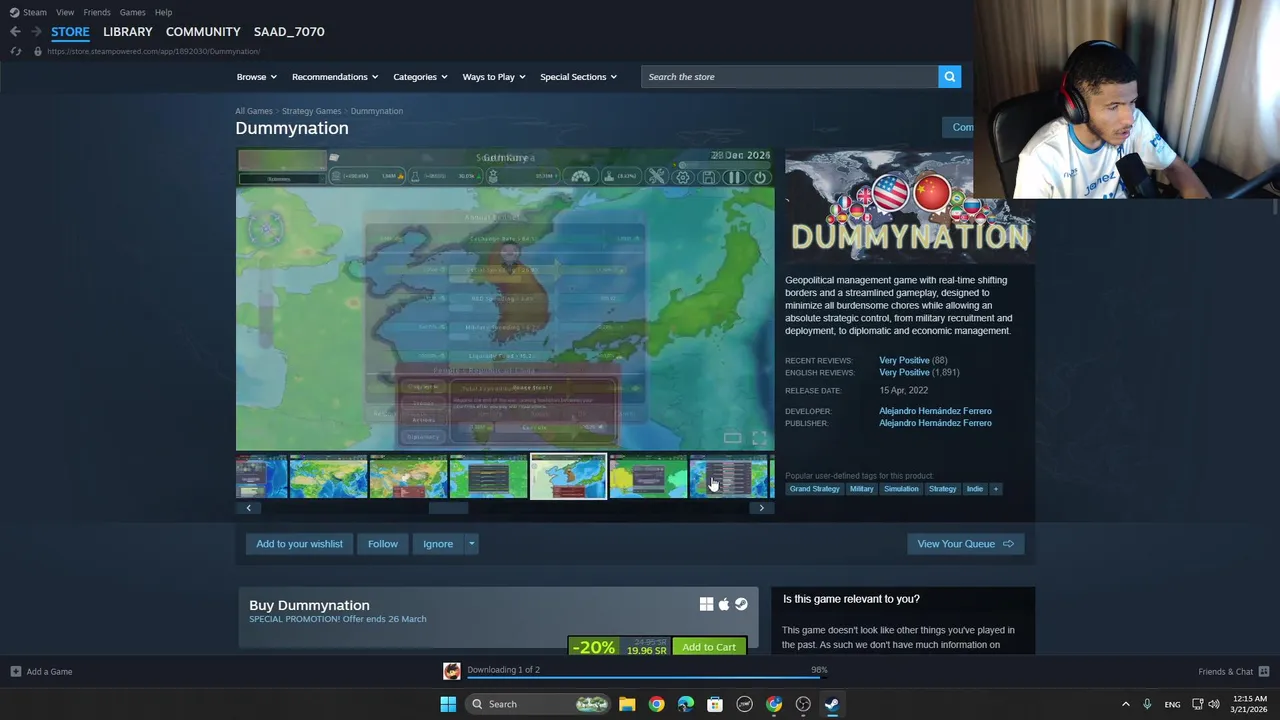Launch Google Chrome from the taskbar

[x=656, y=704]
